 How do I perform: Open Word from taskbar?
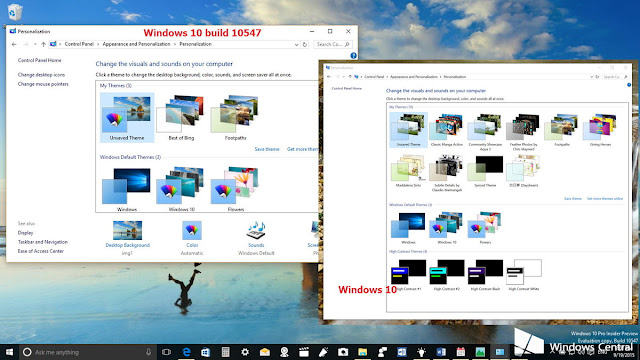441,352
